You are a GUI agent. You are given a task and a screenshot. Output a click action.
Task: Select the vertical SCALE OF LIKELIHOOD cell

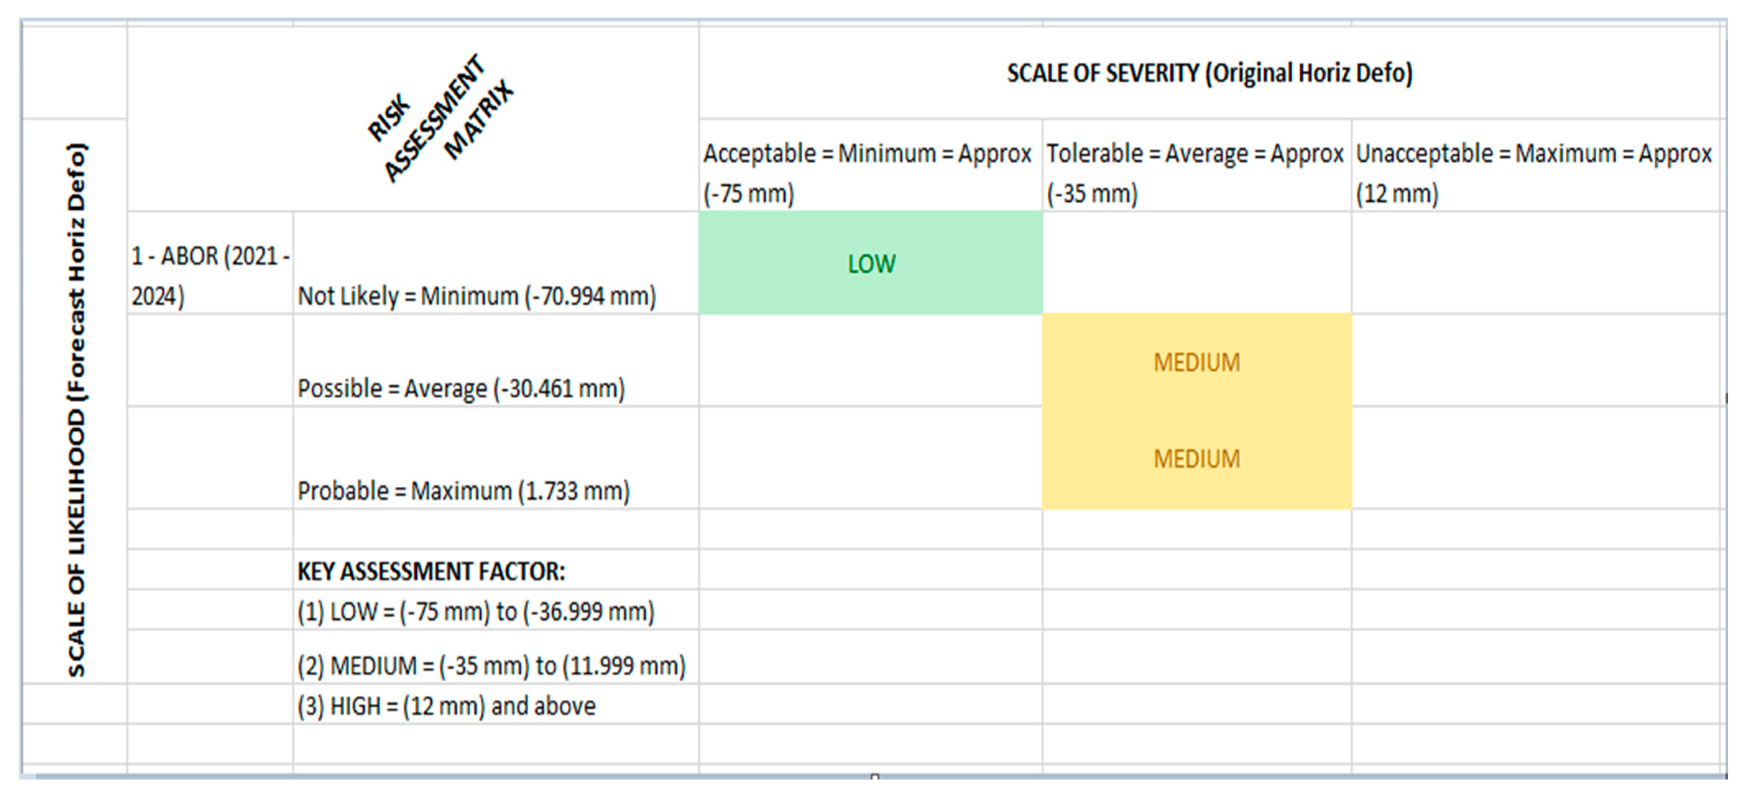click(76, 408)
